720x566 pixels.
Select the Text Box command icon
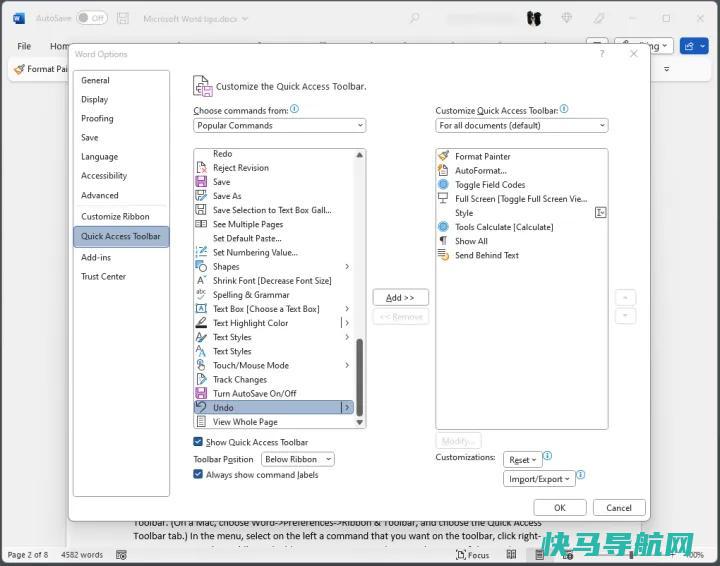[201, 308]
